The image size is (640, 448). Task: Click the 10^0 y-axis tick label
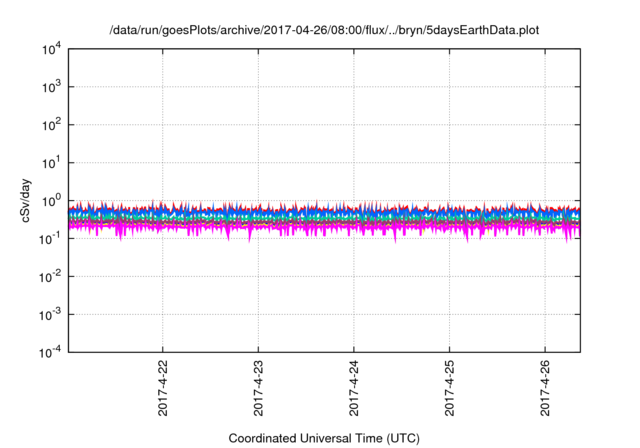pyautogui.click(x=52, y=201)
